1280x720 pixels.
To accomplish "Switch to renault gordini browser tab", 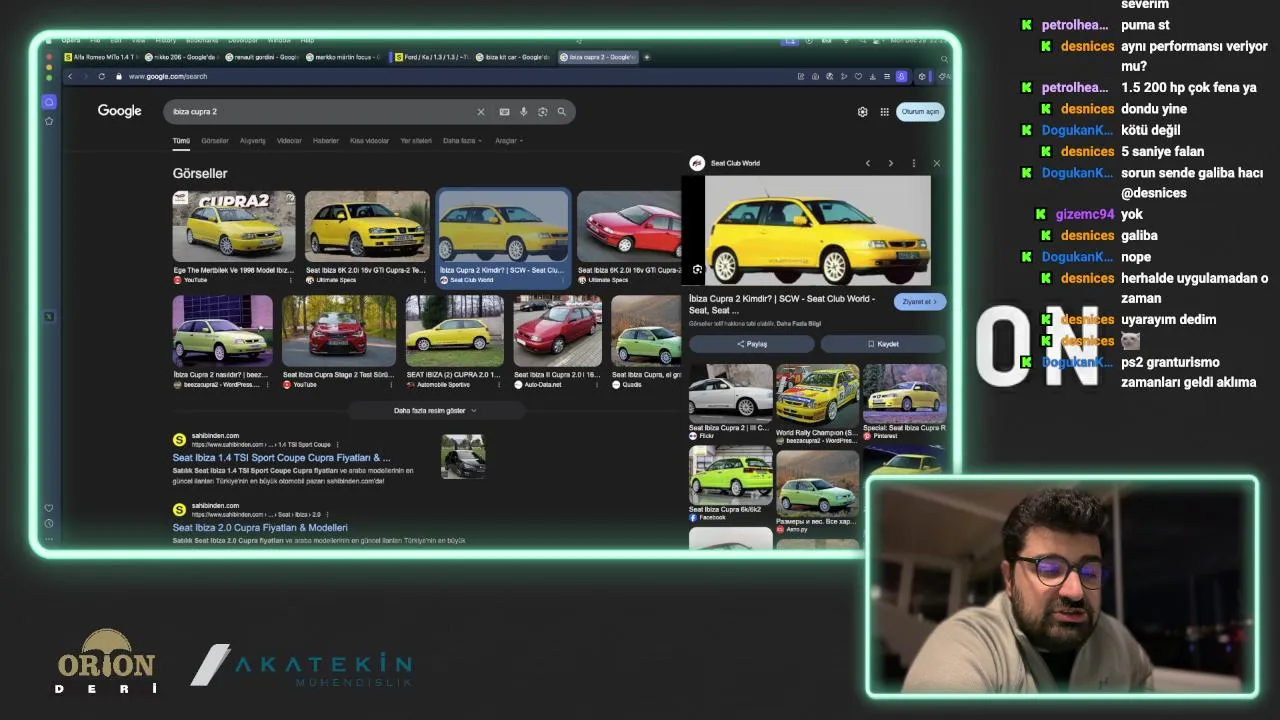I will [262, 57].
